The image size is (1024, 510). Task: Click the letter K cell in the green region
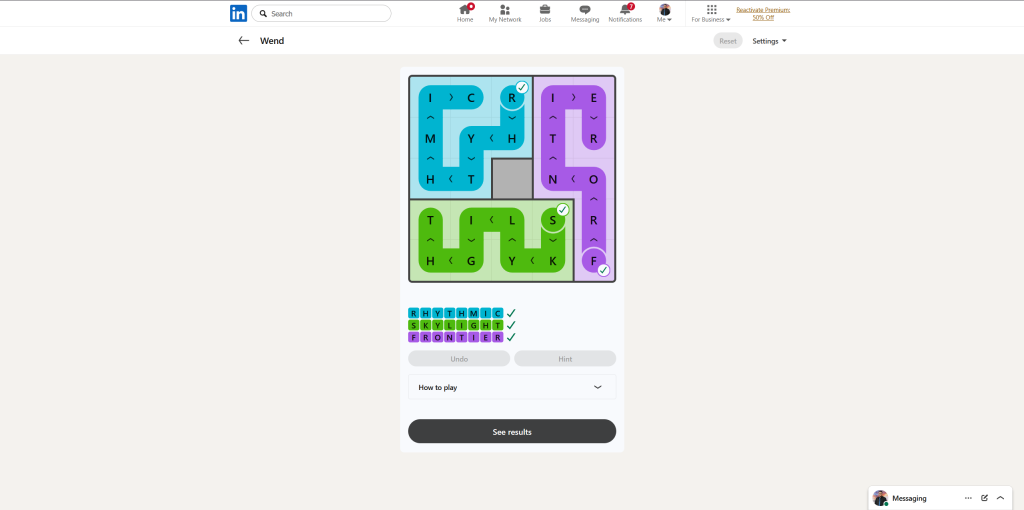tap(552, 261)
